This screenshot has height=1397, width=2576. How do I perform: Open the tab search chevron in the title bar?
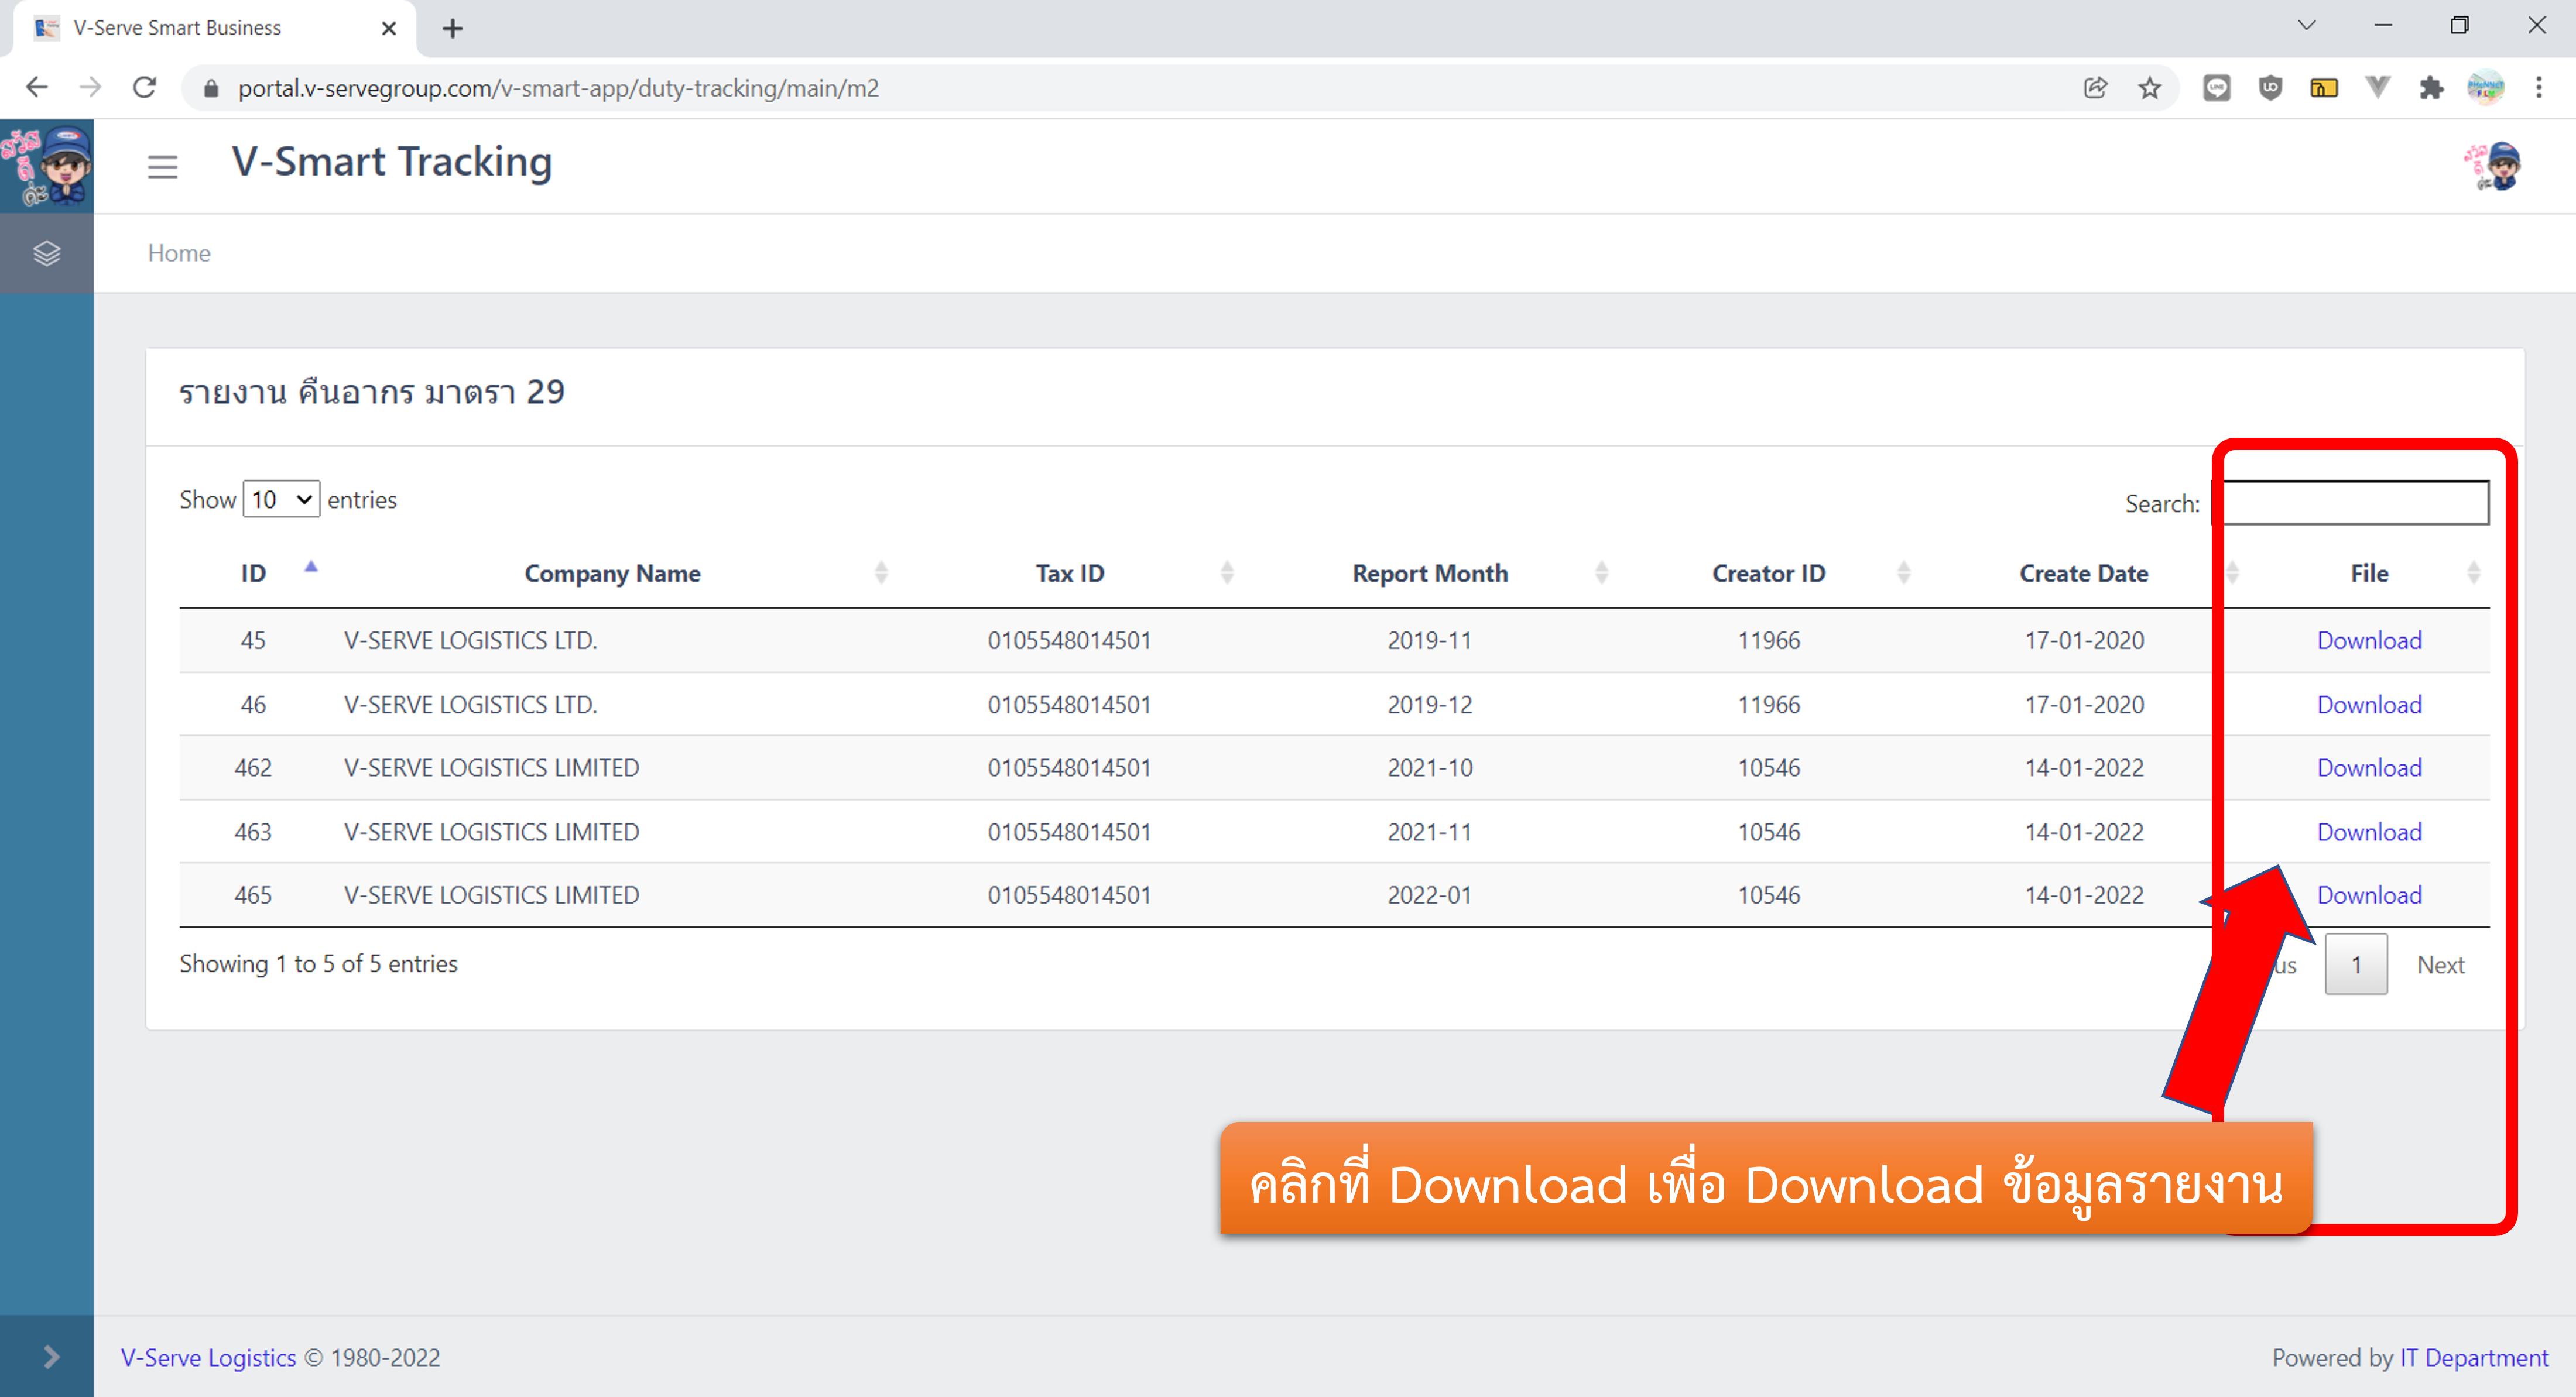(2307, 25)
